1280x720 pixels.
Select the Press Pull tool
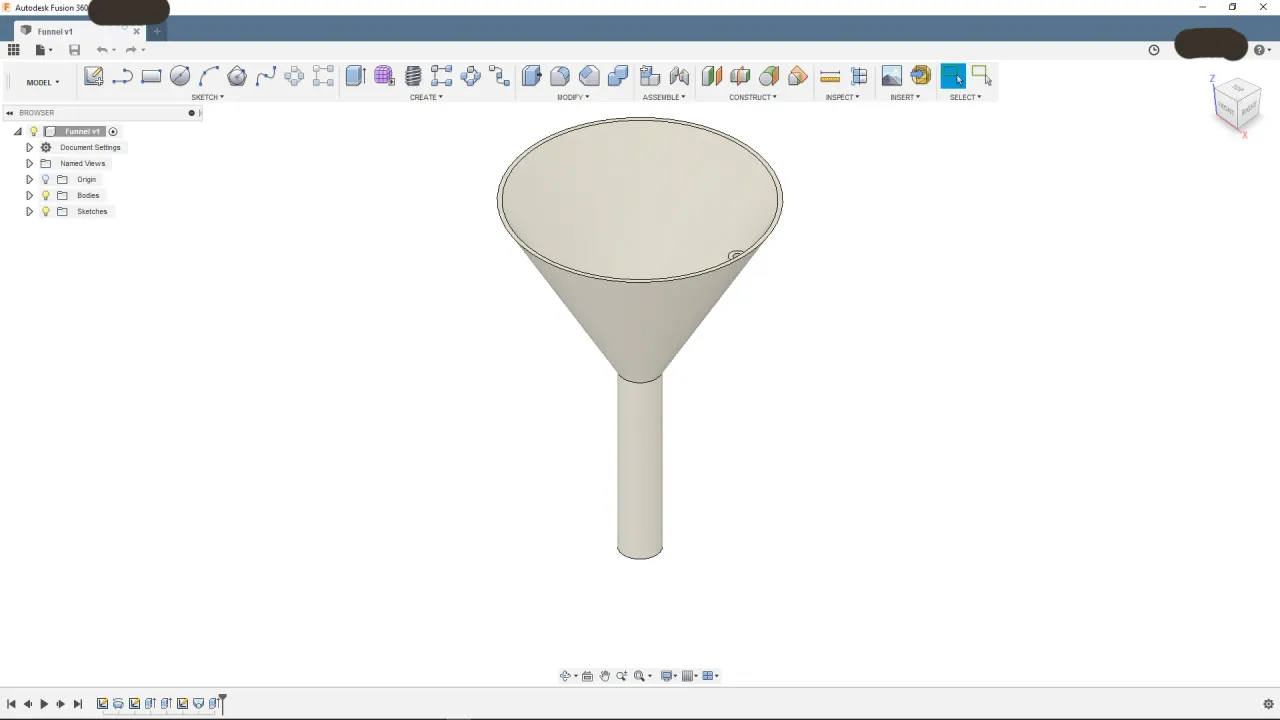point(531,76)
